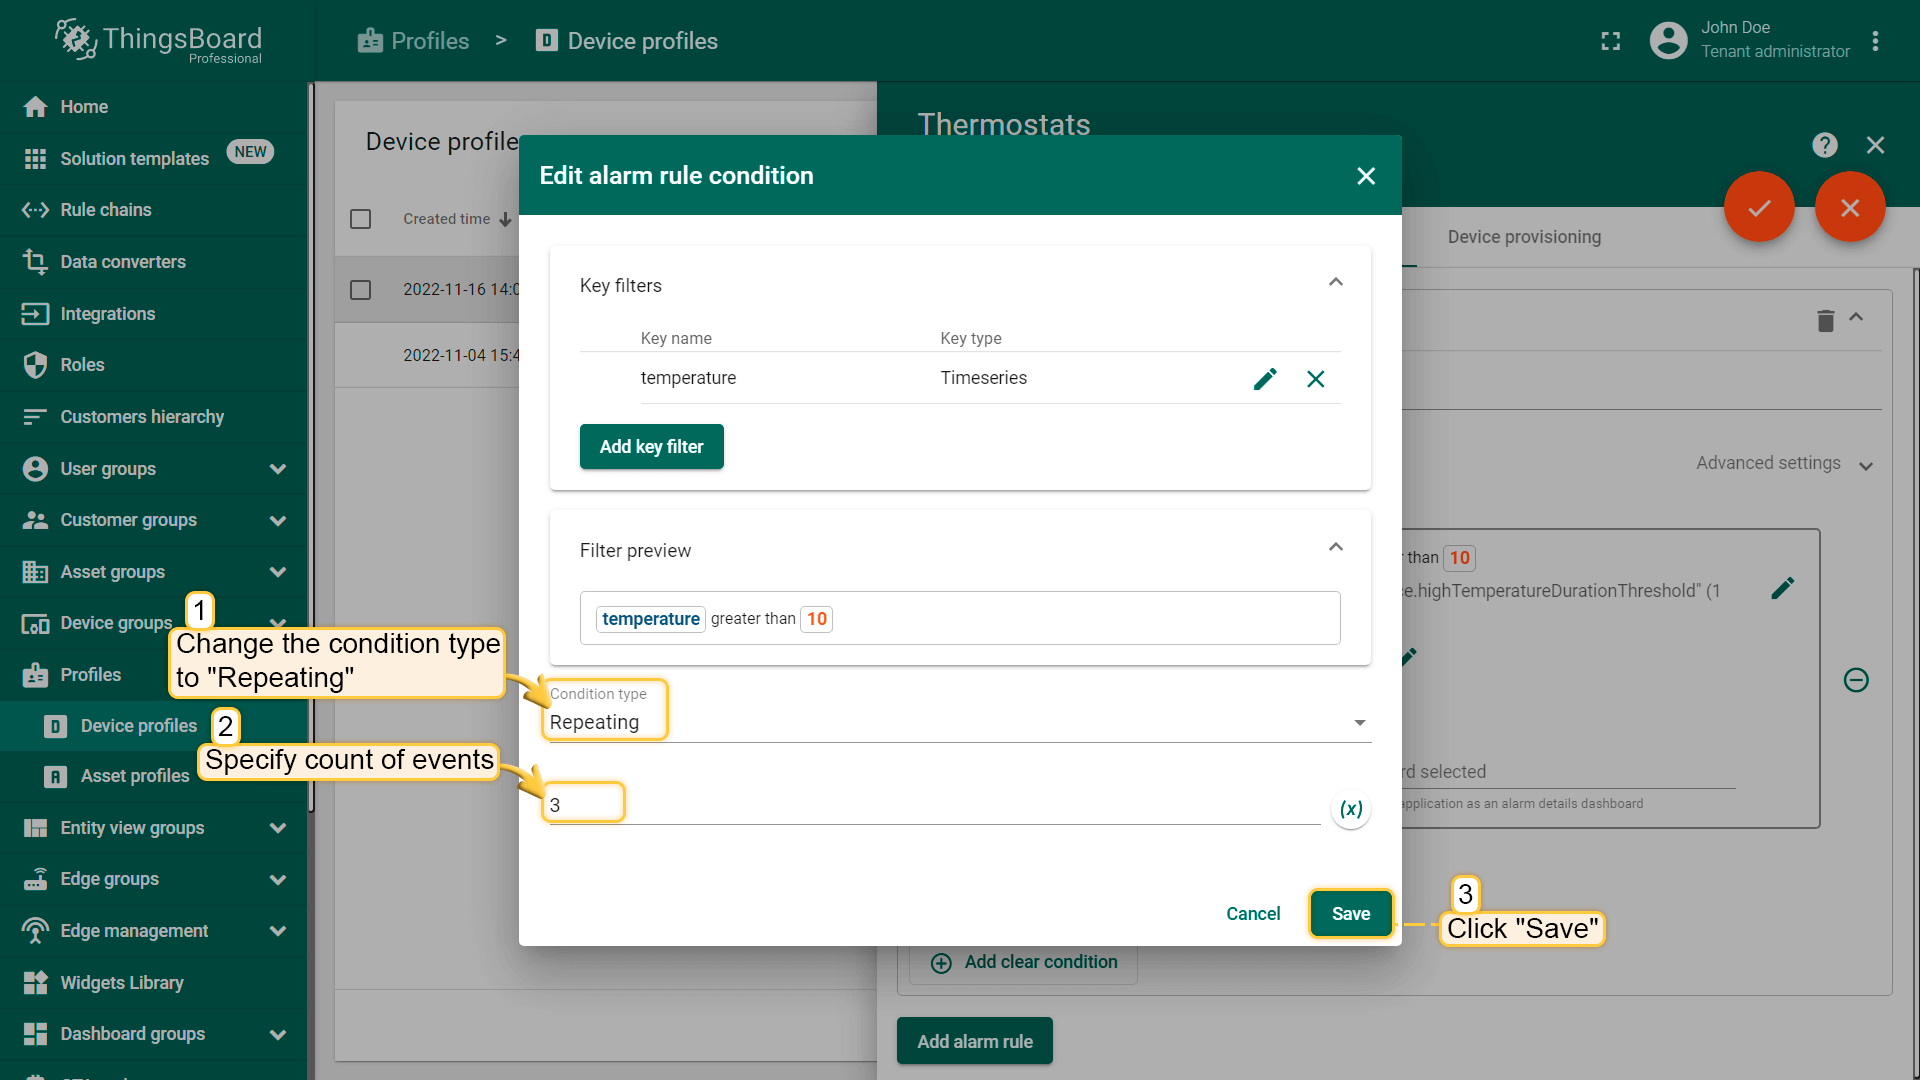Toggle dynamic value using the (x) icon
This screenshot has width=1920, height=1080.
pyautogui.click(x=1351, y=809)
